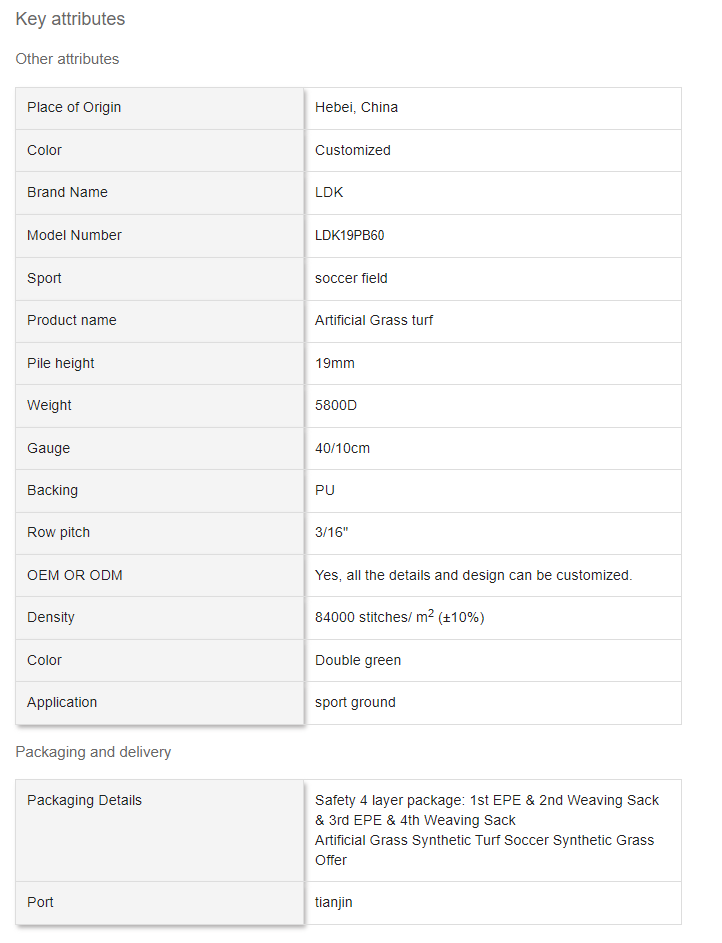Viewport: 722px width, 943px height.
Task: Click the Packaging Details label
Action: [84, 800]
